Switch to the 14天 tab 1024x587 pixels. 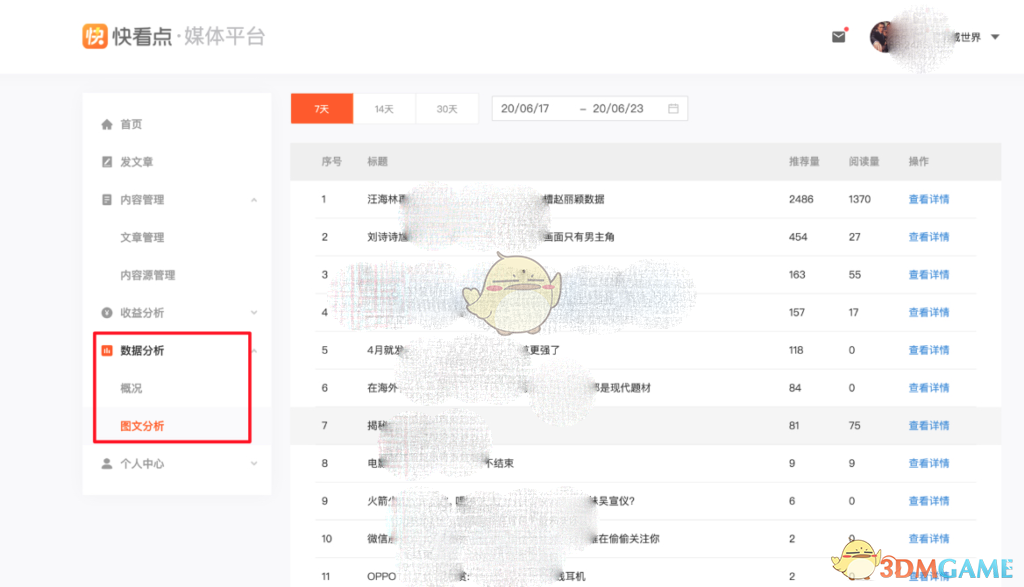tap(384, 108)
